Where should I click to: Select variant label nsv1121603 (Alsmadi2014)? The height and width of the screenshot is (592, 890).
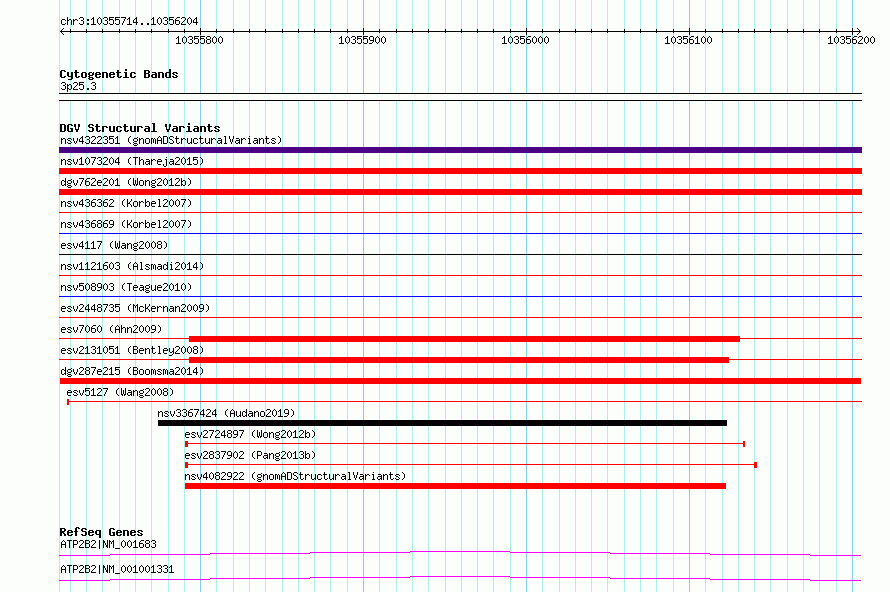coord(132,266)
